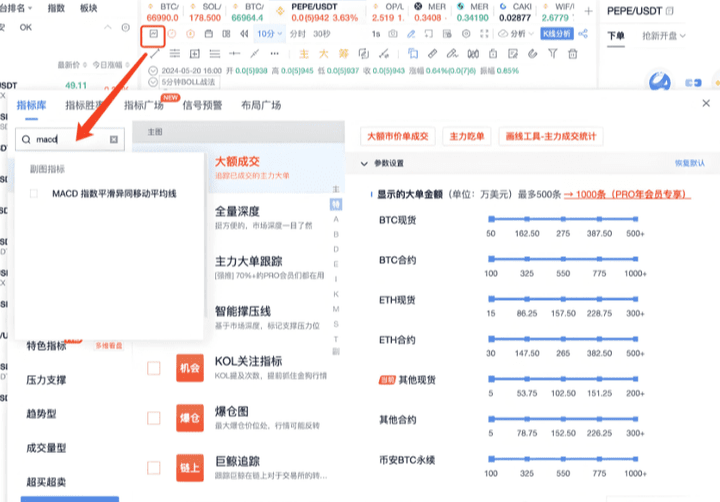The image size is (720, 502).
Task: Close the indicator library panel
Action: coord(706,103)
